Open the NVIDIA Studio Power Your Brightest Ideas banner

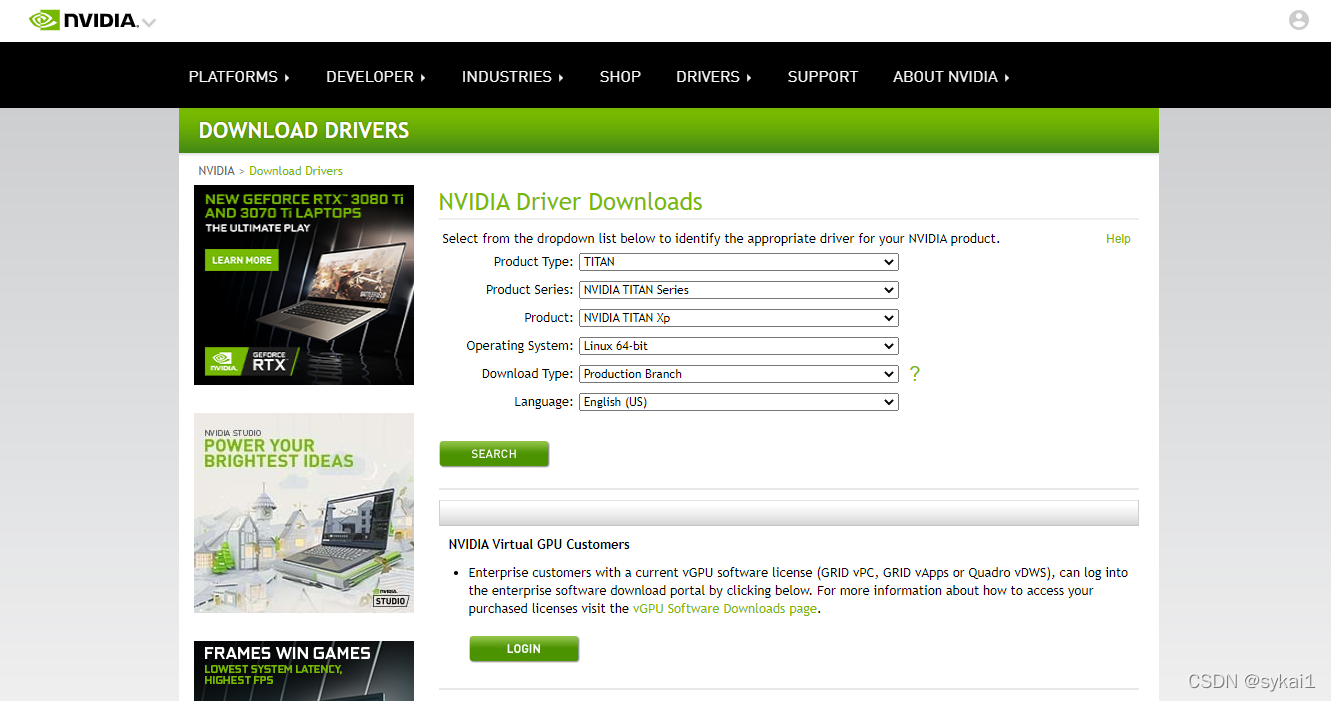(304, 513)
